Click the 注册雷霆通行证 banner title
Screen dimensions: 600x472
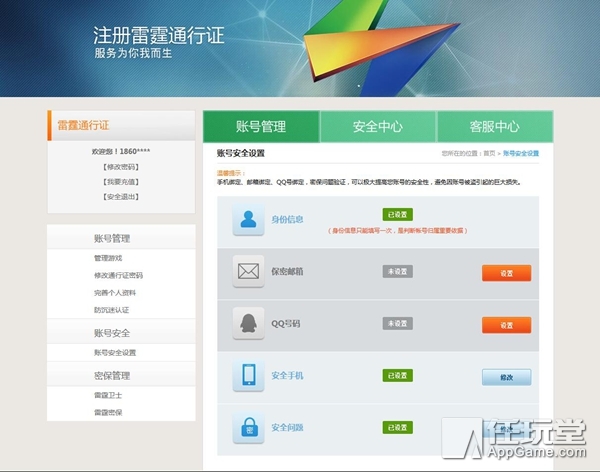[159, 36]
